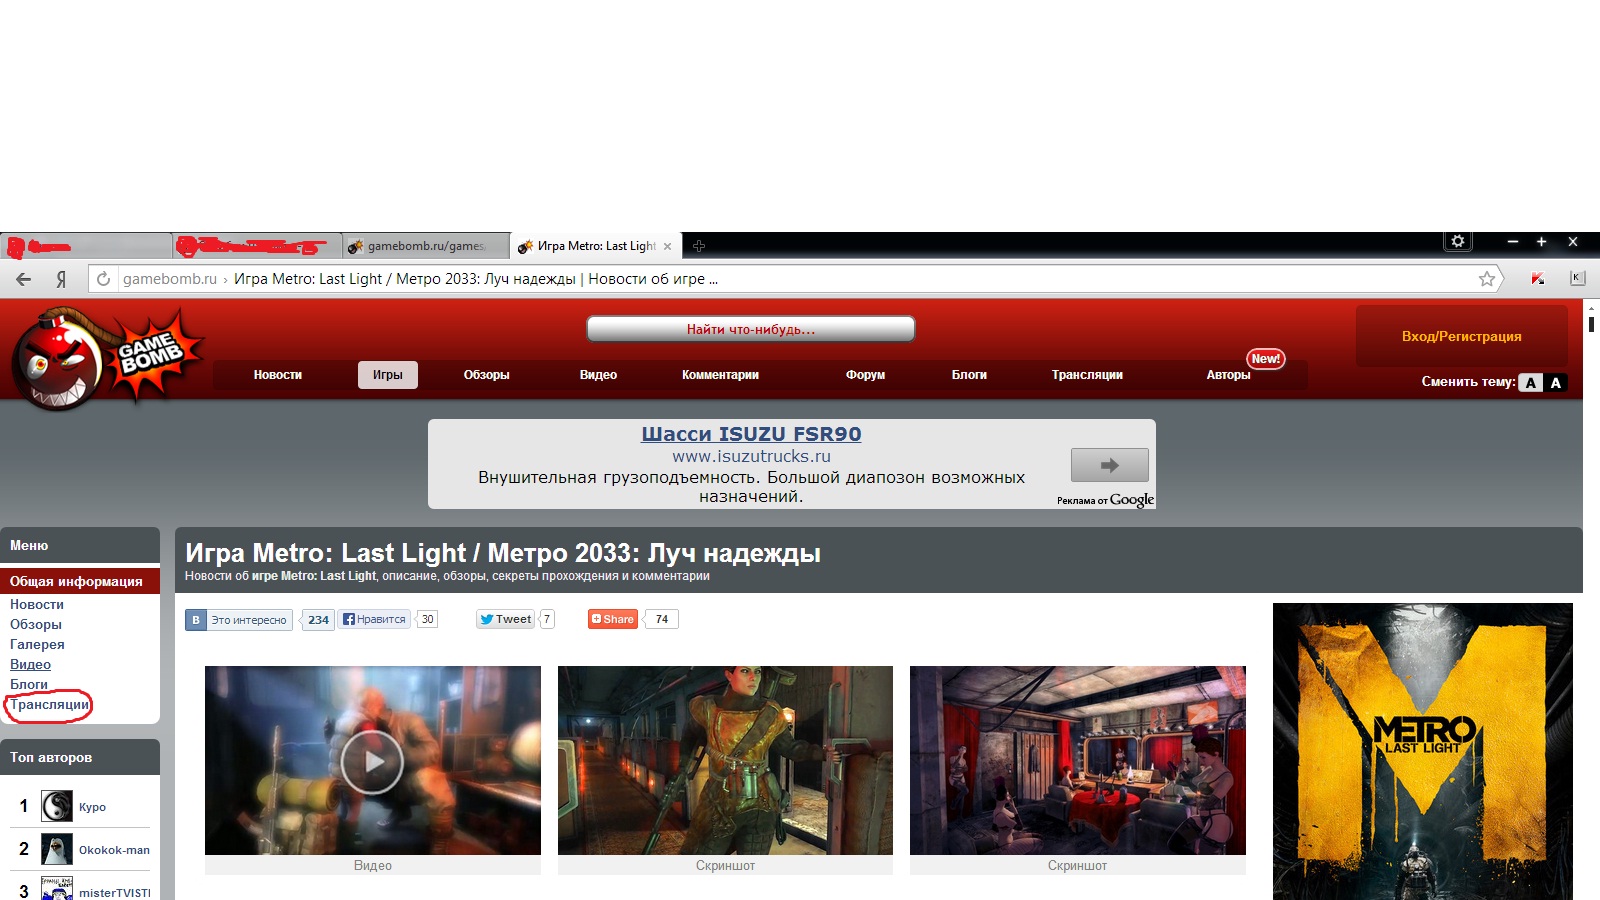
Task: Open browser settings gear icon
Action: pyautogui.click(x=1458, y=242)
